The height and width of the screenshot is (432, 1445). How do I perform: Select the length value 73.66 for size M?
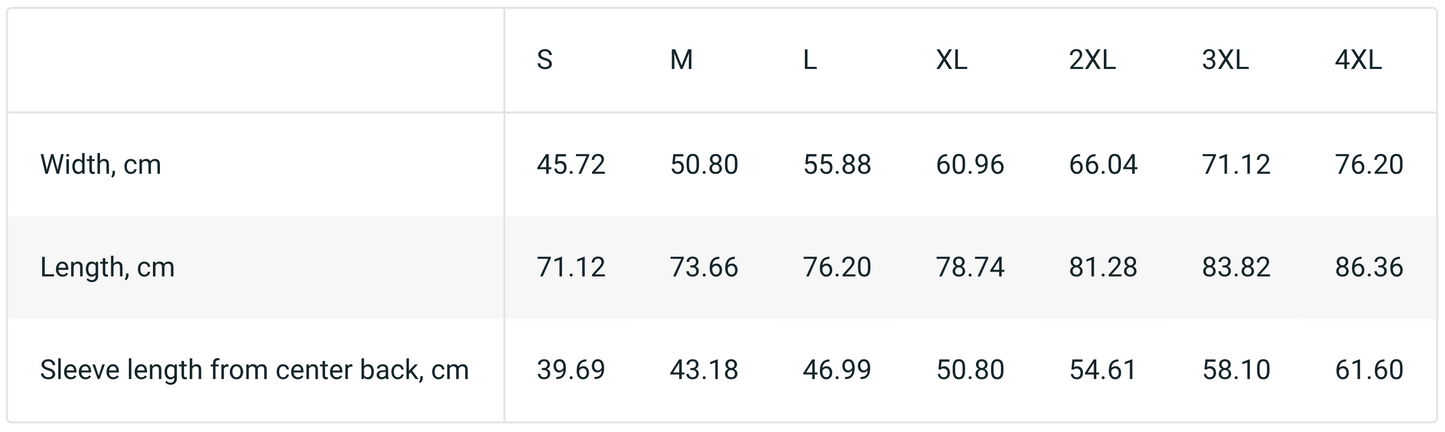coord(704,268)
